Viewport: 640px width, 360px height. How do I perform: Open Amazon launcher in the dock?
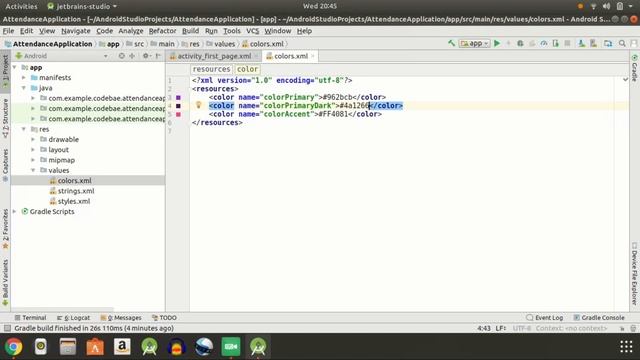122,347
